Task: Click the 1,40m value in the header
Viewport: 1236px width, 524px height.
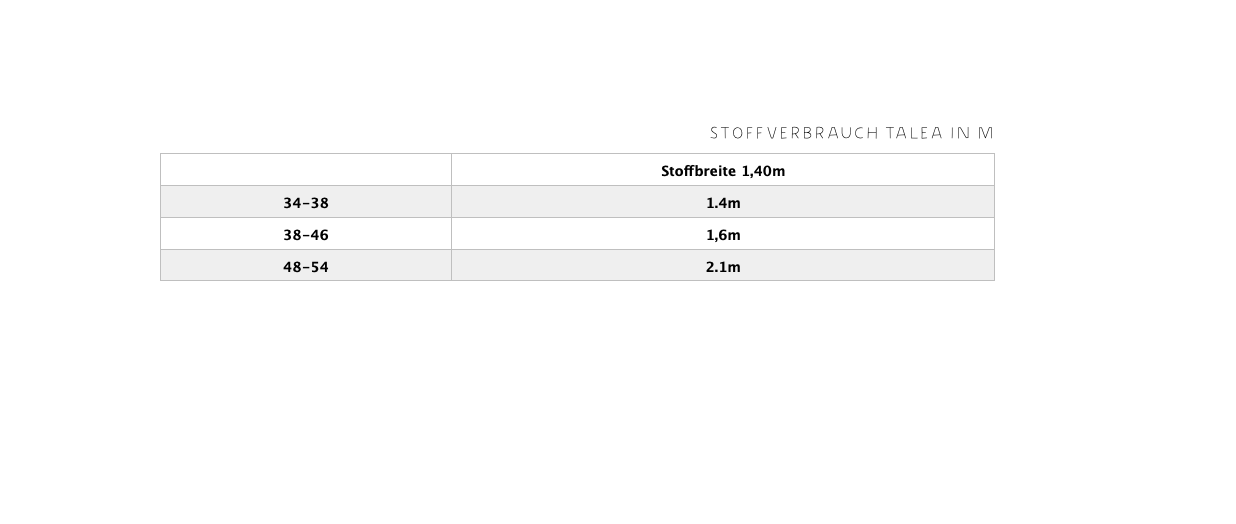Action: (x=763, y=171)
